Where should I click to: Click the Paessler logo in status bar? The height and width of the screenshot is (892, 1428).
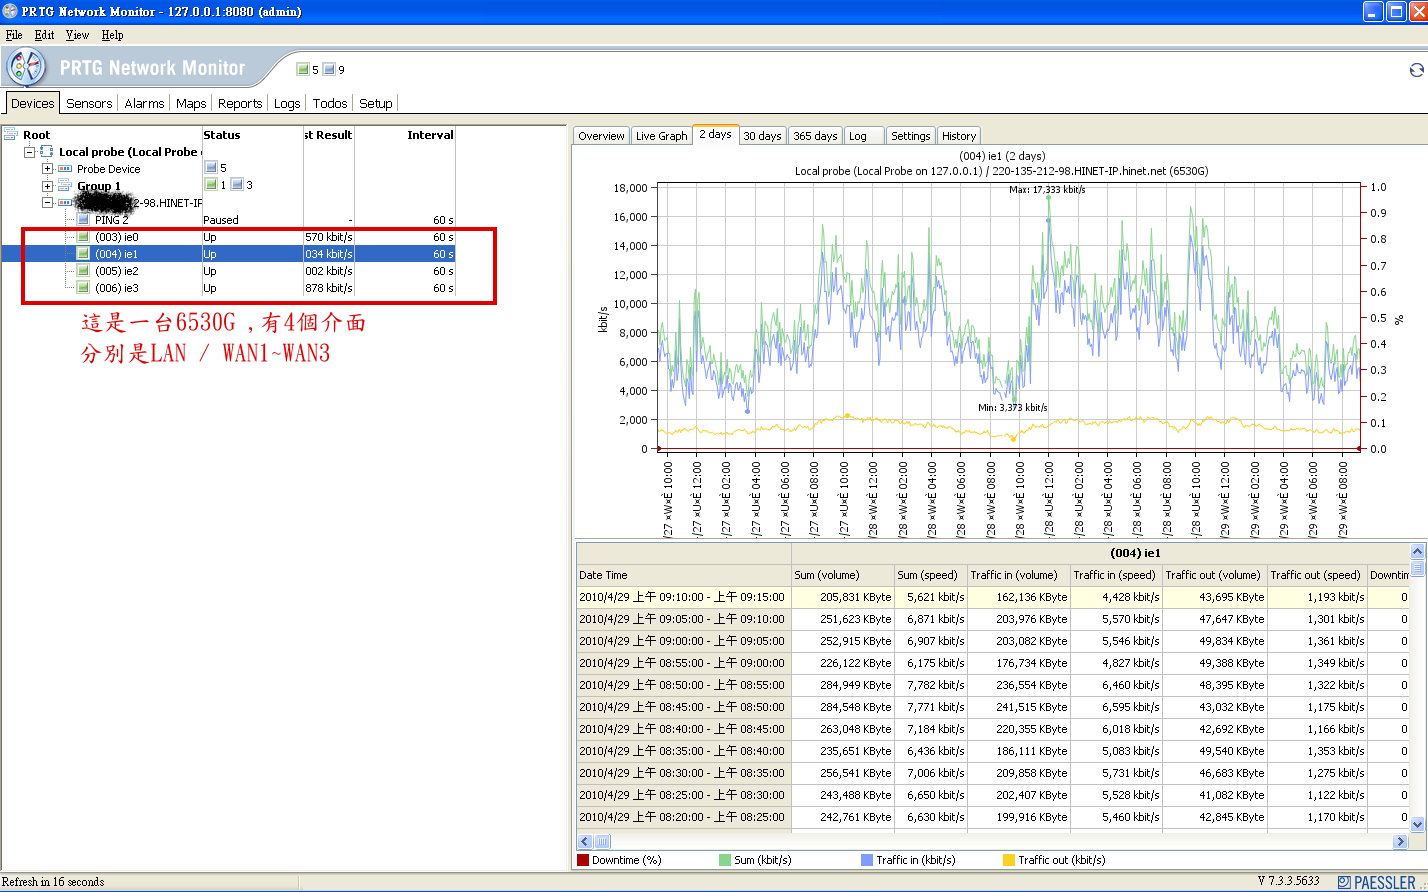1377,882
